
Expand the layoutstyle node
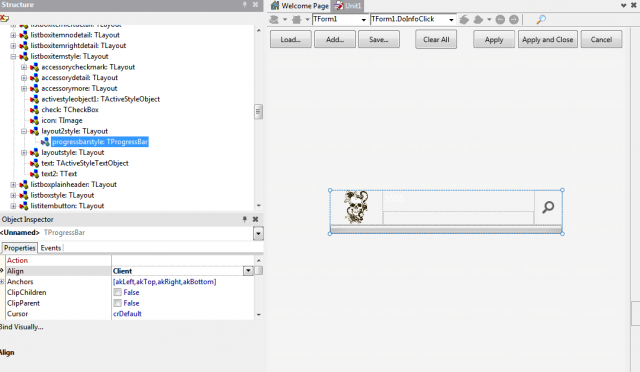pos(24,152)
